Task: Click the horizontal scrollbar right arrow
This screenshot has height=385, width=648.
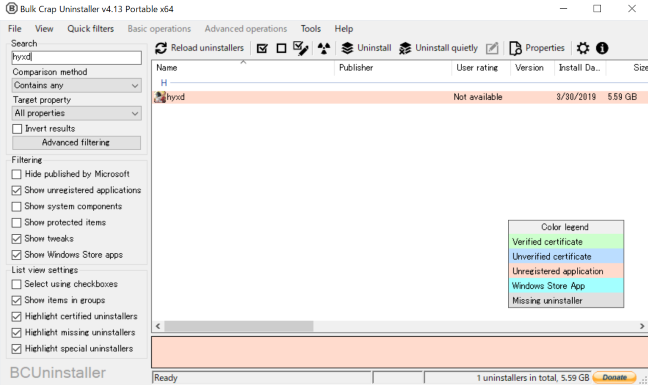Action: [642, 326]
